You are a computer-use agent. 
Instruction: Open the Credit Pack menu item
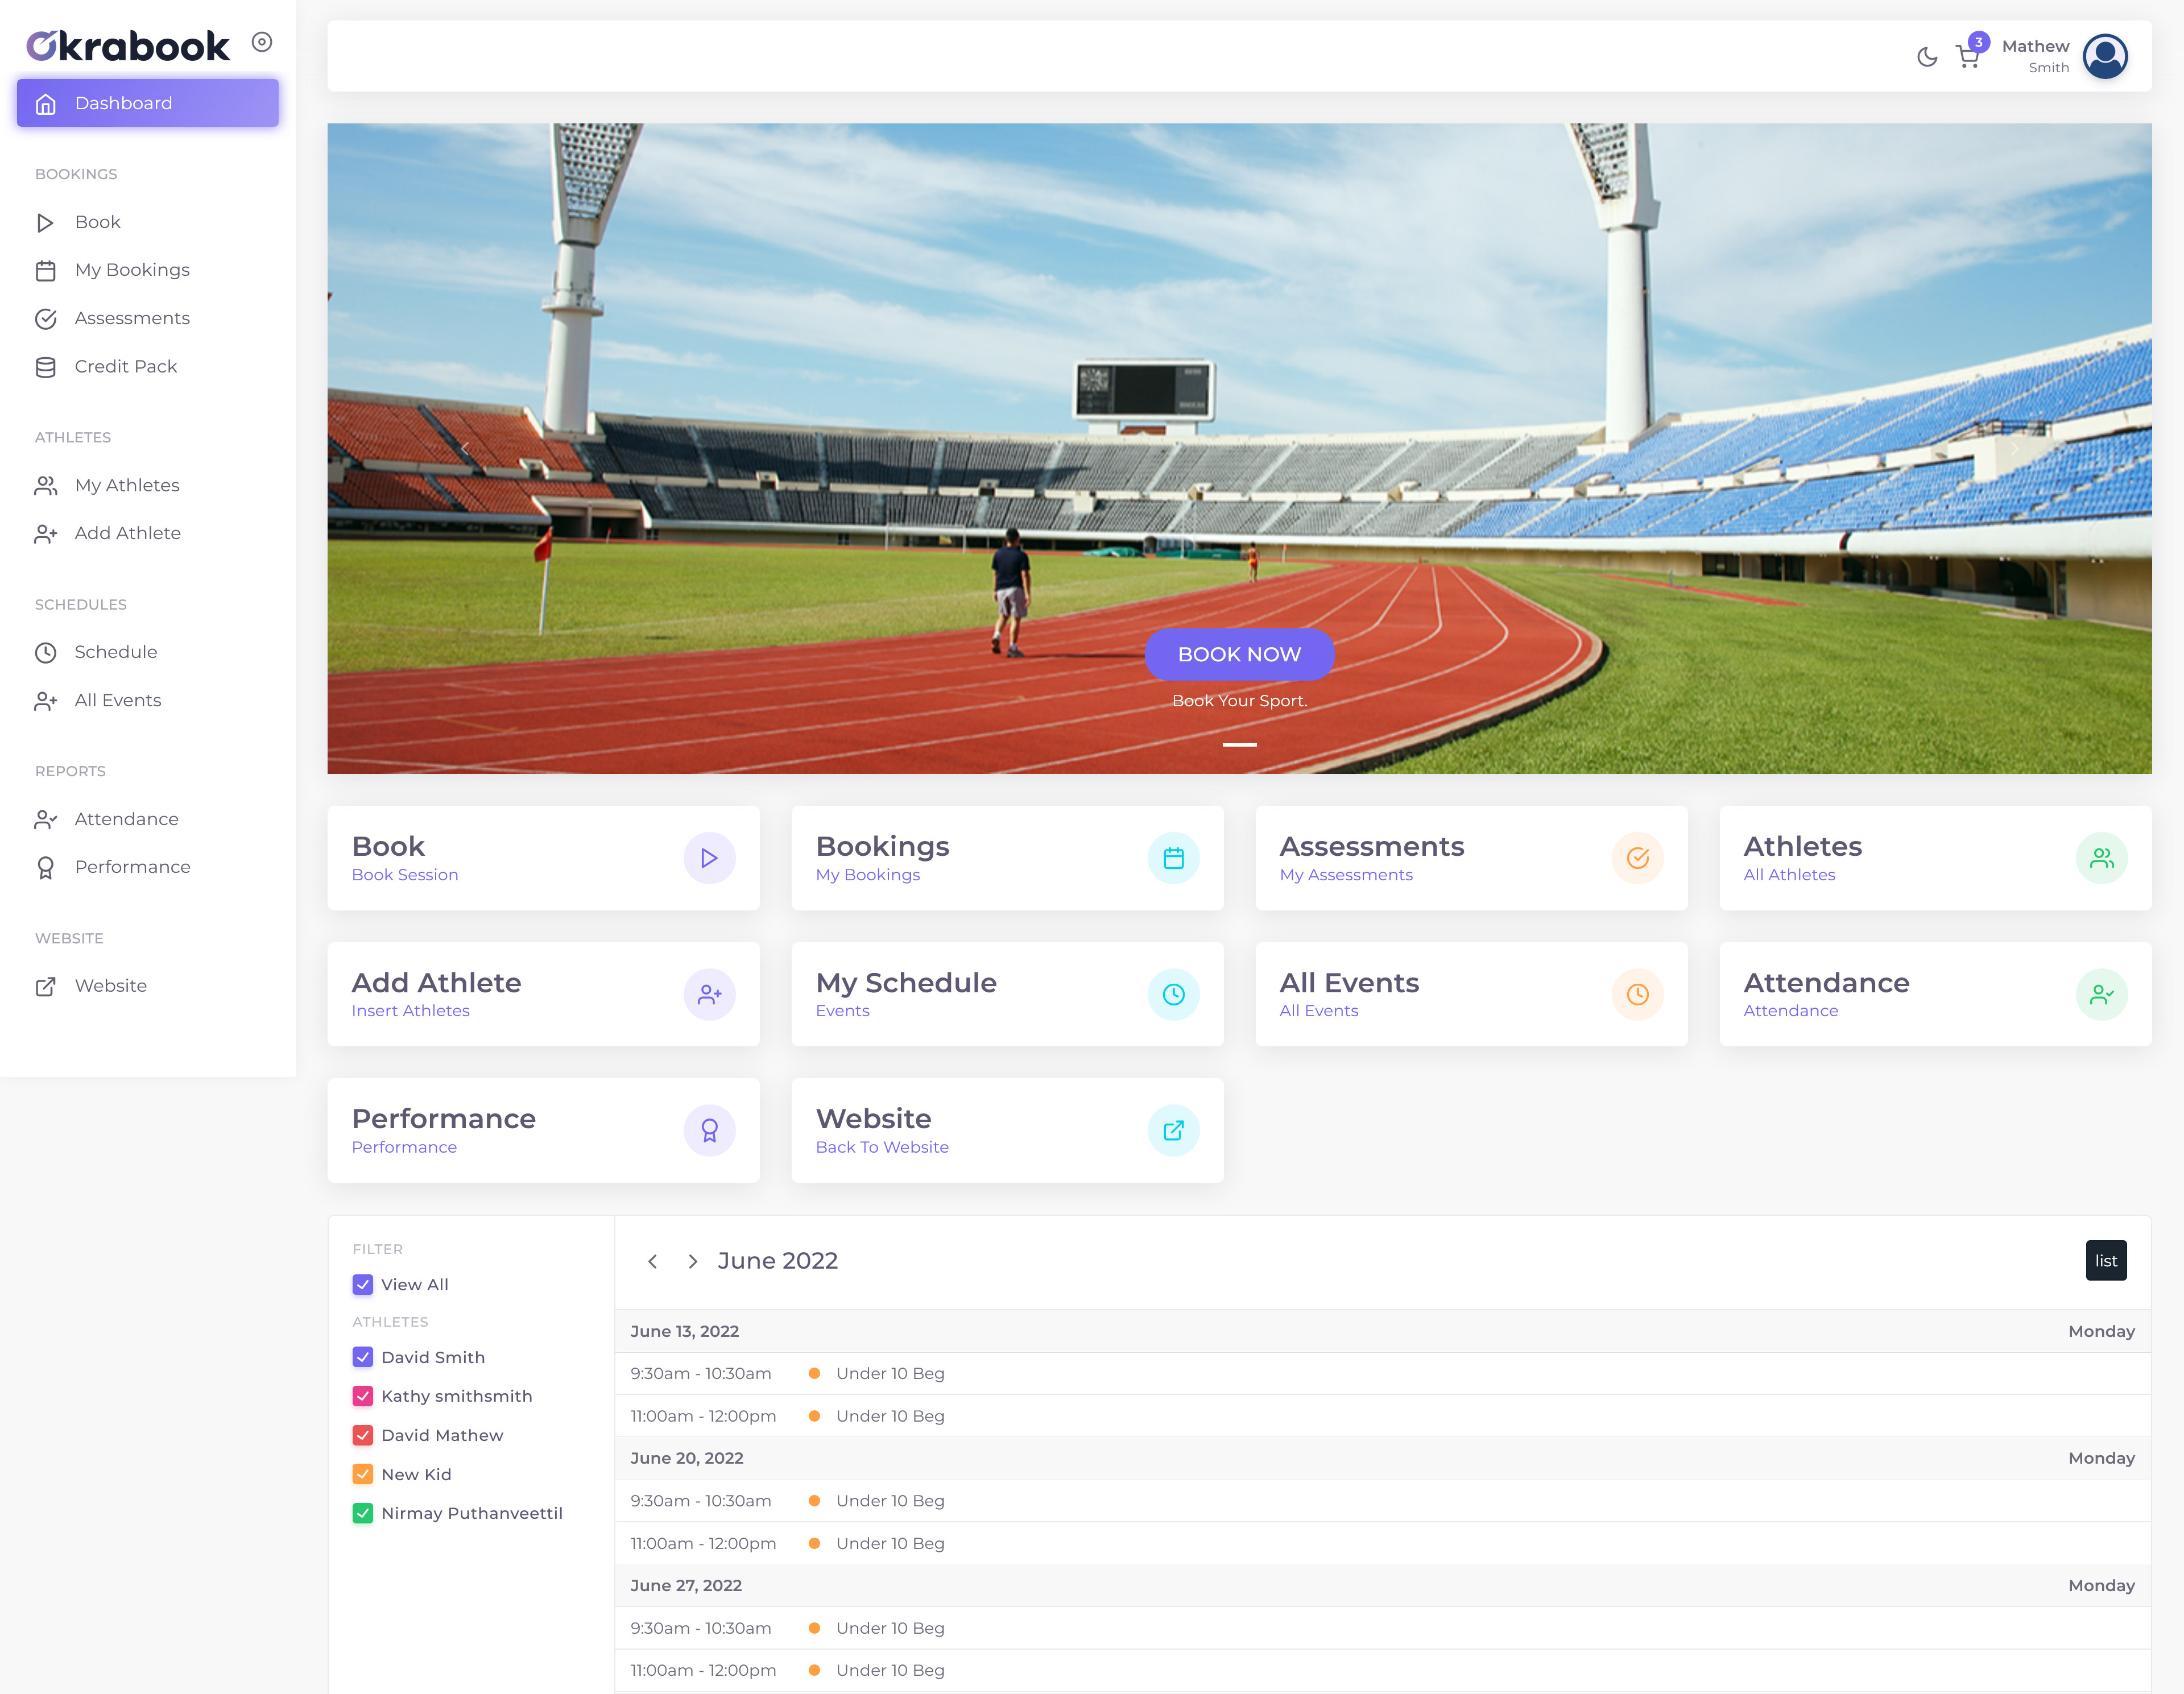coord(124,367)
